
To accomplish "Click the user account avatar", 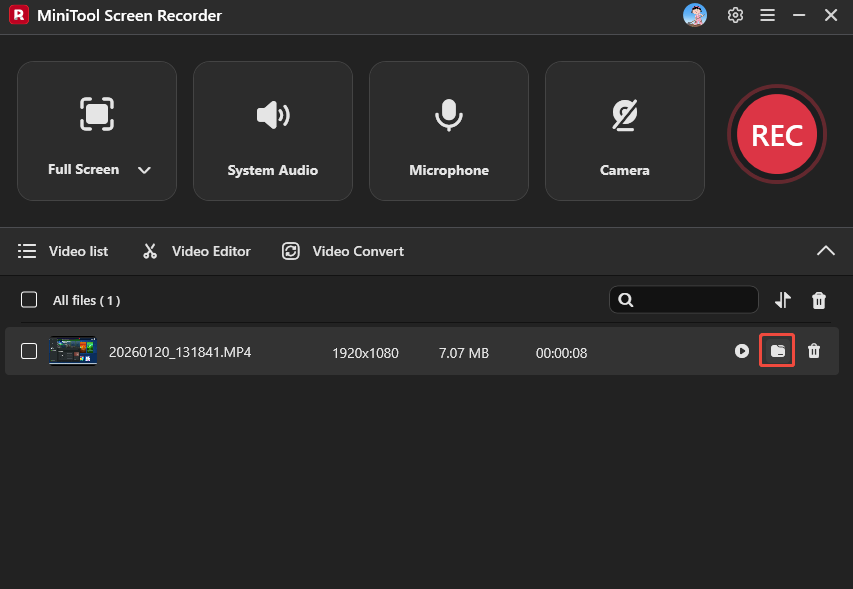I will click(x=695, y=15).
